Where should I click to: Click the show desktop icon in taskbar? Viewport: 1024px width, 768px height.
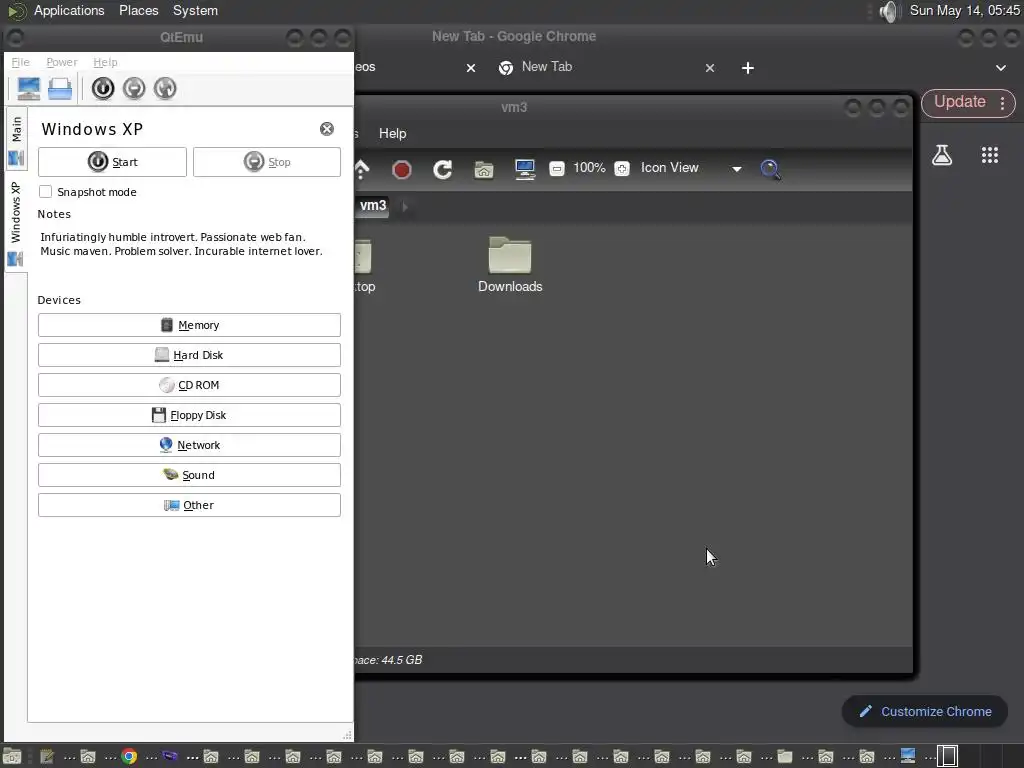click(12, 756)
